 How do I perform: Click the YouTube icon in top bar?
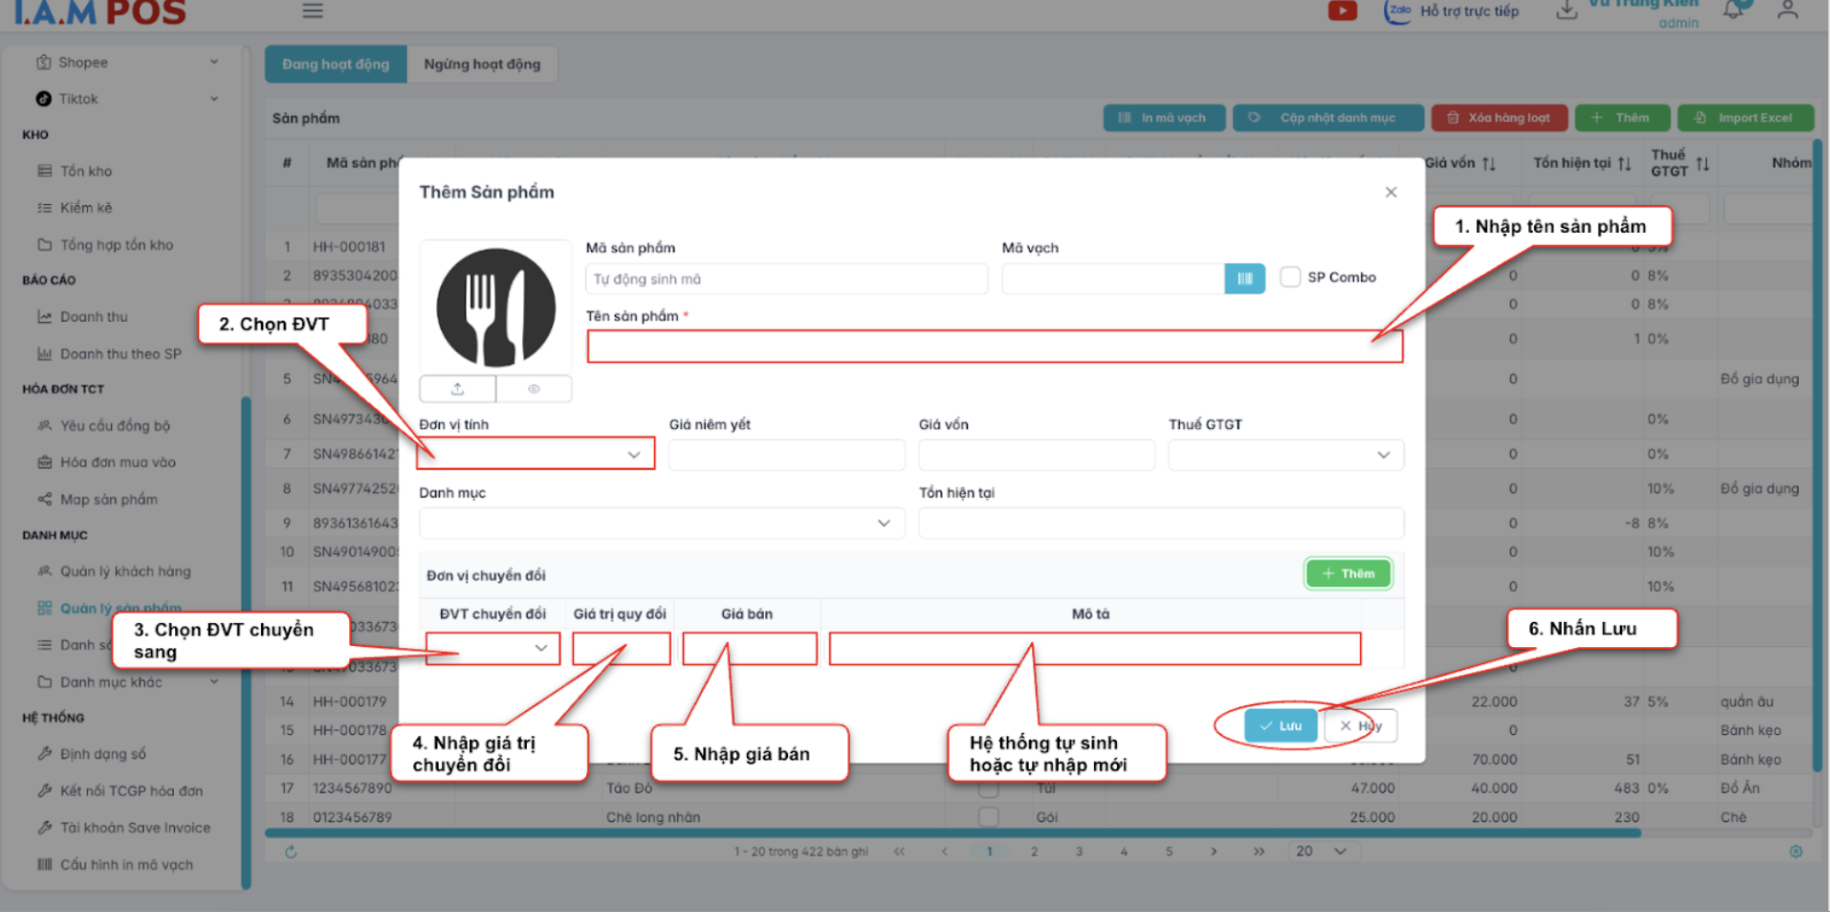[1342, 11]
